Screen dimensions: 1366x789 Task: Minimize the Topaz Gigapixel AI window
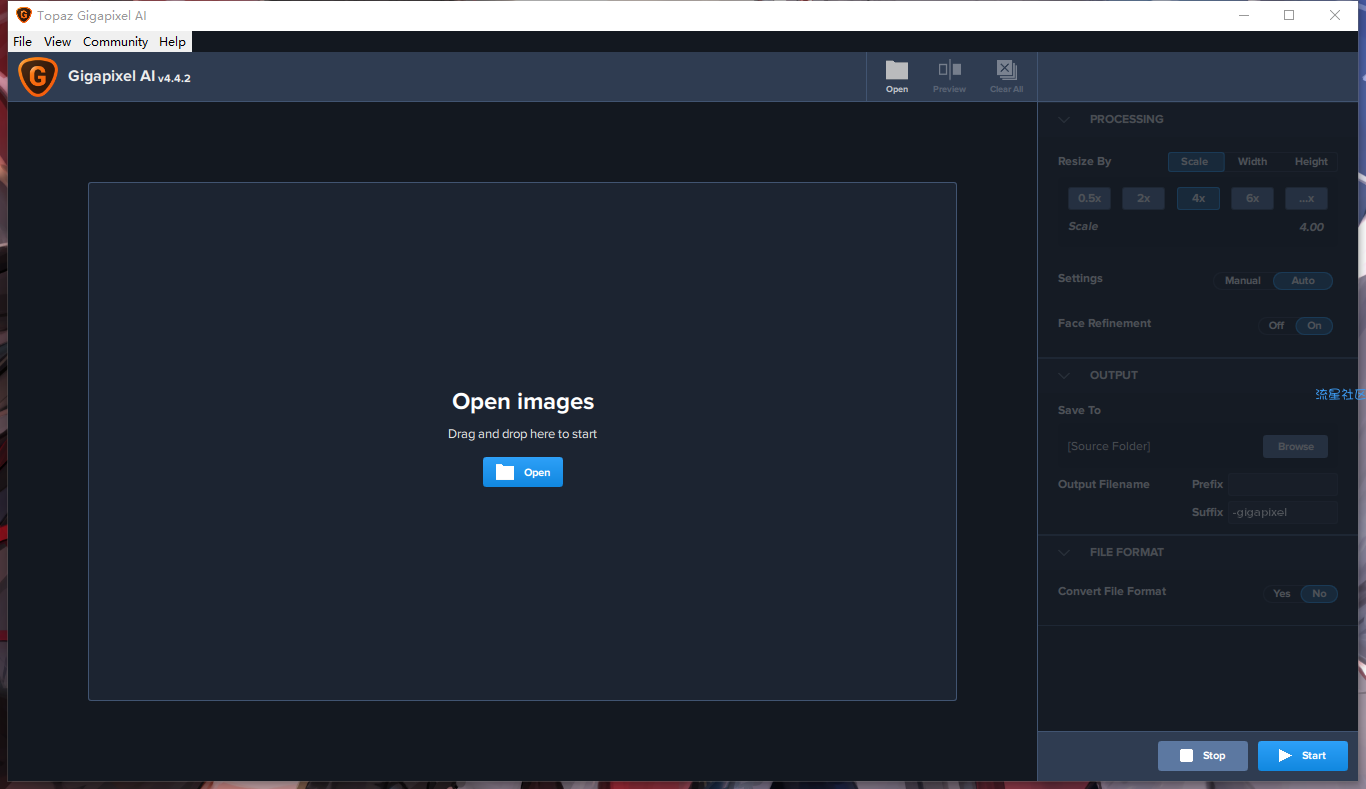click(1244, 15)
